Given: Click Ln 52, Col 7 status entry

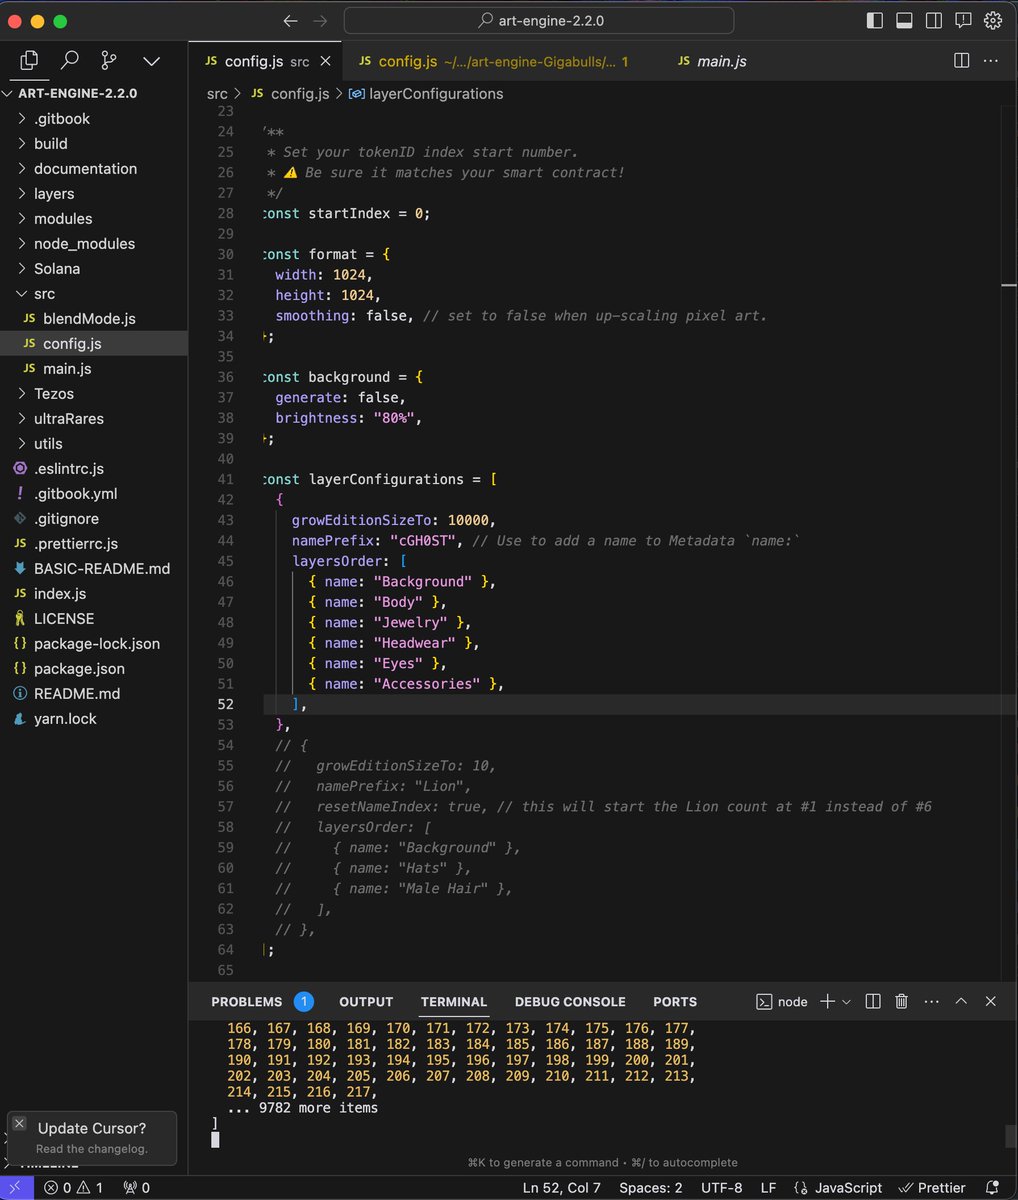Looking at the screenshot, I should coord(562,1188).
